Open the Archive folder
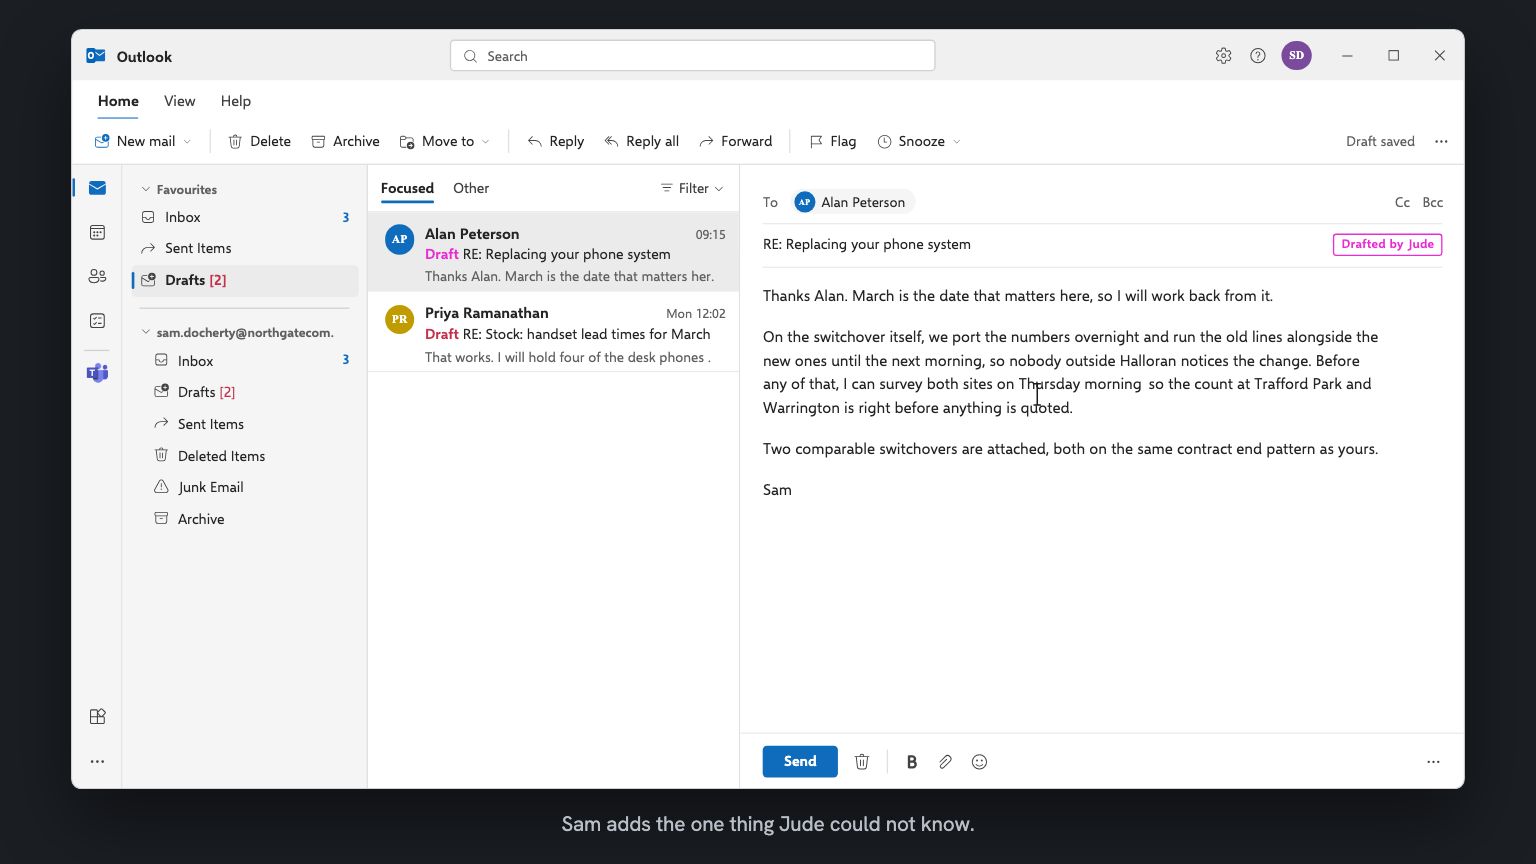 (245, 519)
